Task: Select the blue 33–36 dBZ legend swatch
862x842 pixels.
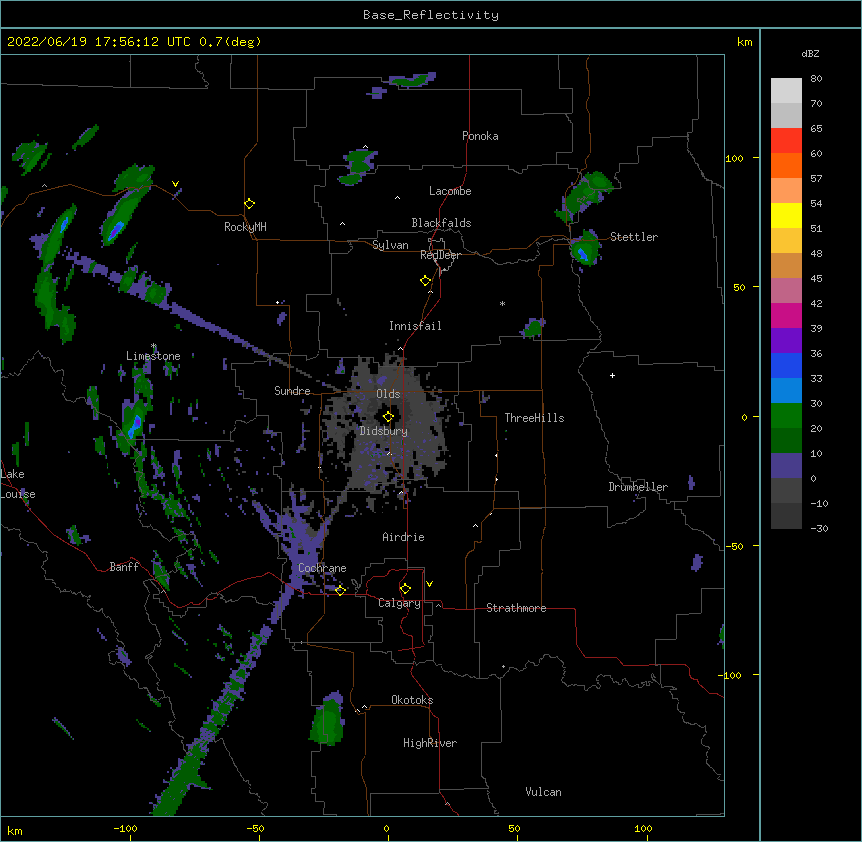Action: tap(786, 366)
